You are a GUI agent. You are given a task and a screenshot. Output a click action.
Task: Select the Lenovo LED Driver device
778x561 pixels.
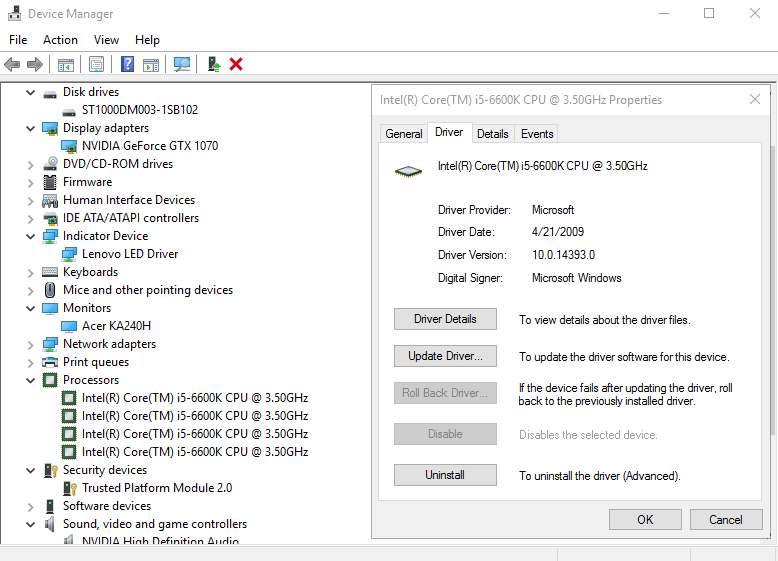coord(130,254)
